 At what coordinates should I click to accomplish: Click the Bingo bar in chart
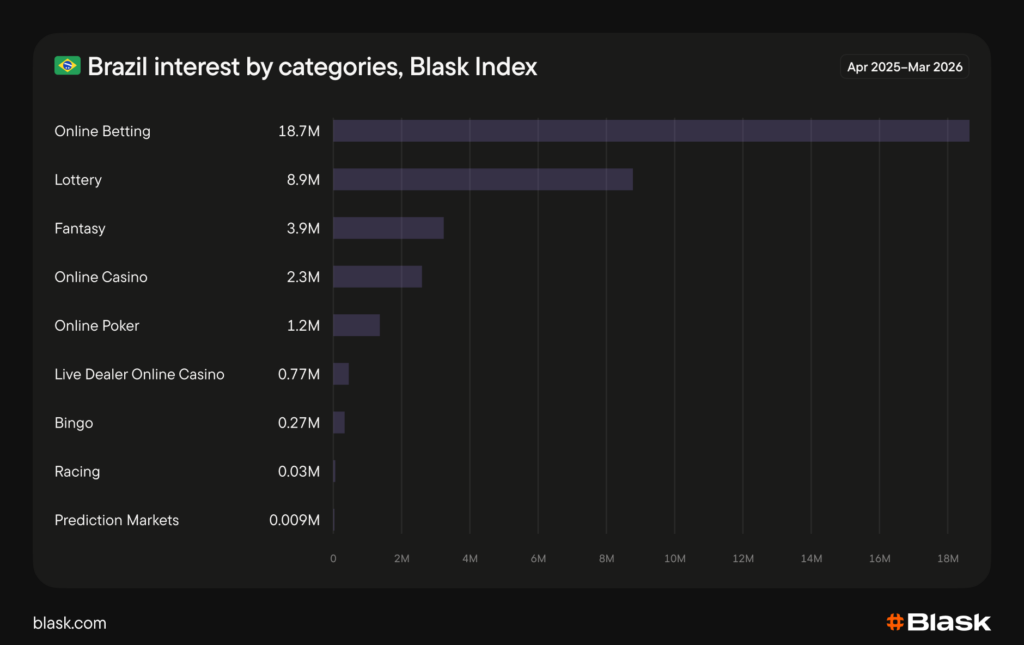click(x=339, y=423)
